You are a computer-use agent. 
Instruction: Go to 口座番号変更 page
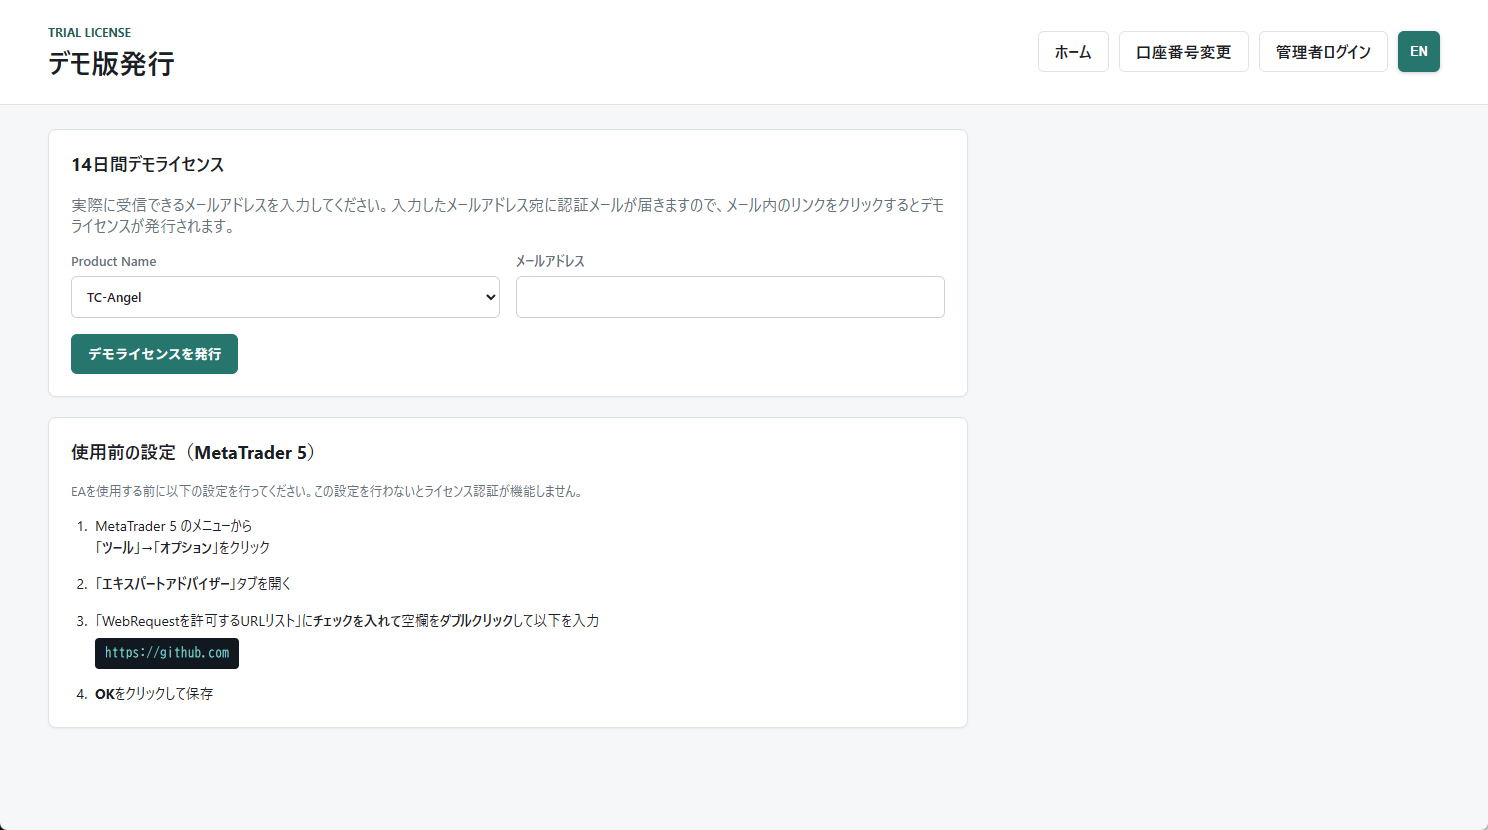click(1183, 52)
